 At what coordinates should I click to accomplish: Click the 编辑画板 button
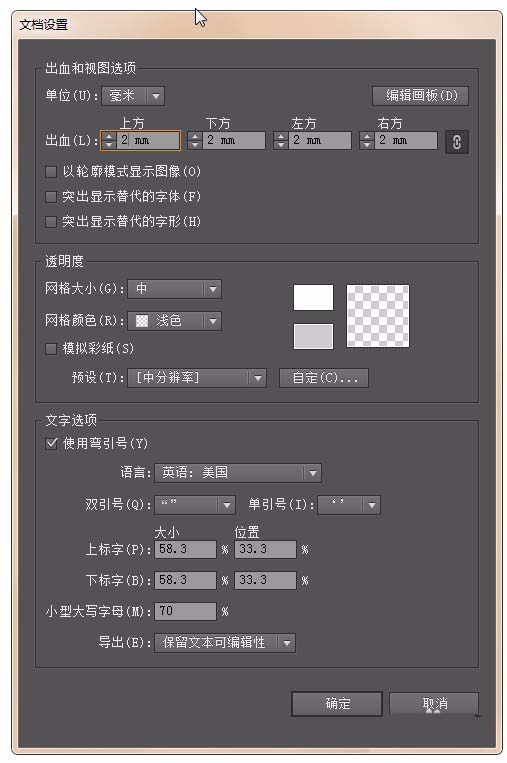pos(420,96)
